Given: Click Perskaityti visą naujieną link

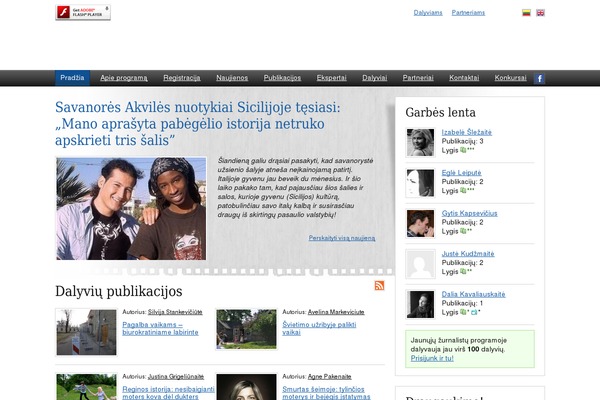Looking at the screenshot, I should pyautogui.click(x=342, y=238).
